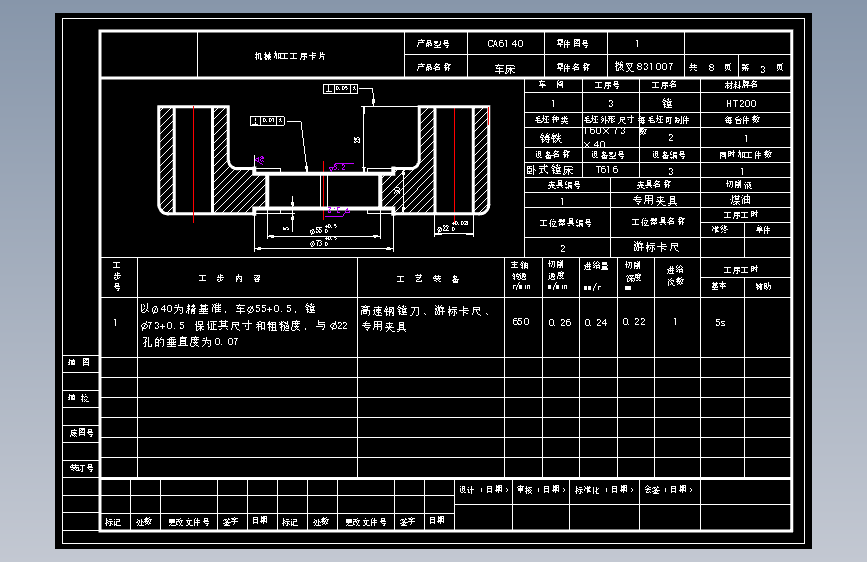Select the equipment name 卧式镗床
This screenshot has width=867, height=562.
tap(550, 170)
